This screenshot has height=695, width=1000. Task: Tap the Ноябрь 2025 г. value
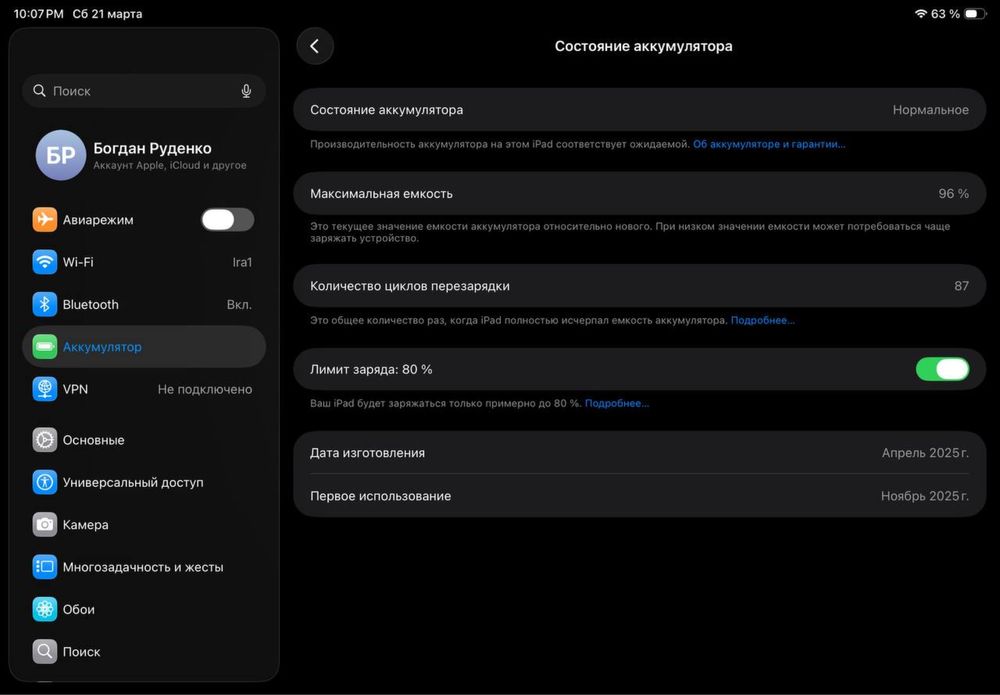click(925, 495)
